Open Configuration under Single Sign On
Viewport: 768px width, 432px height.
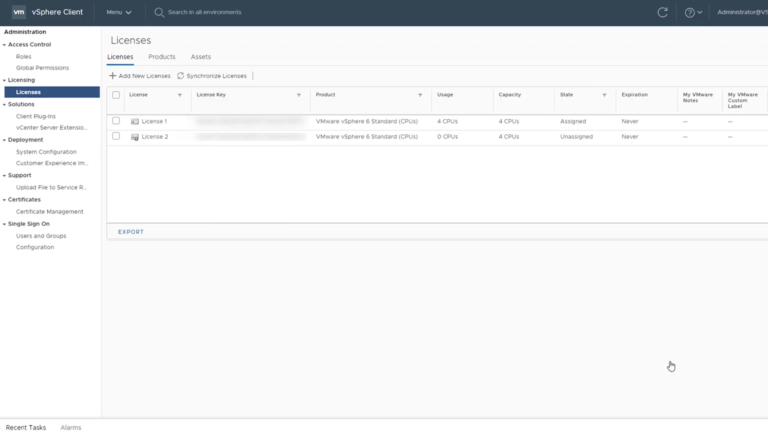click(x=35, y=247)
